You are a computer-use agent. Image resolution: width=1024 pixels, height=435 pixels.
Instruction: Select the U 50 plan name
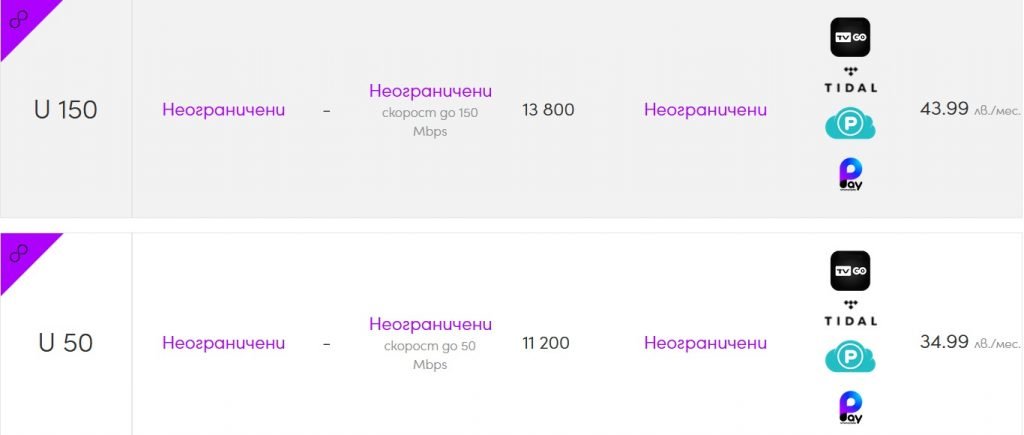pyautogui.click(x=65, y=343)
